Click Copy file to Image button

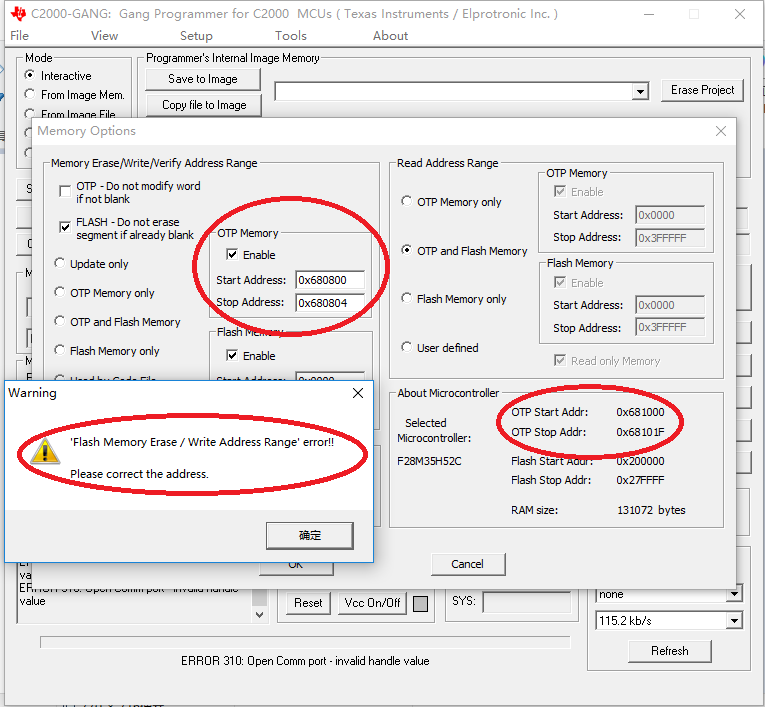coord(204,105)
